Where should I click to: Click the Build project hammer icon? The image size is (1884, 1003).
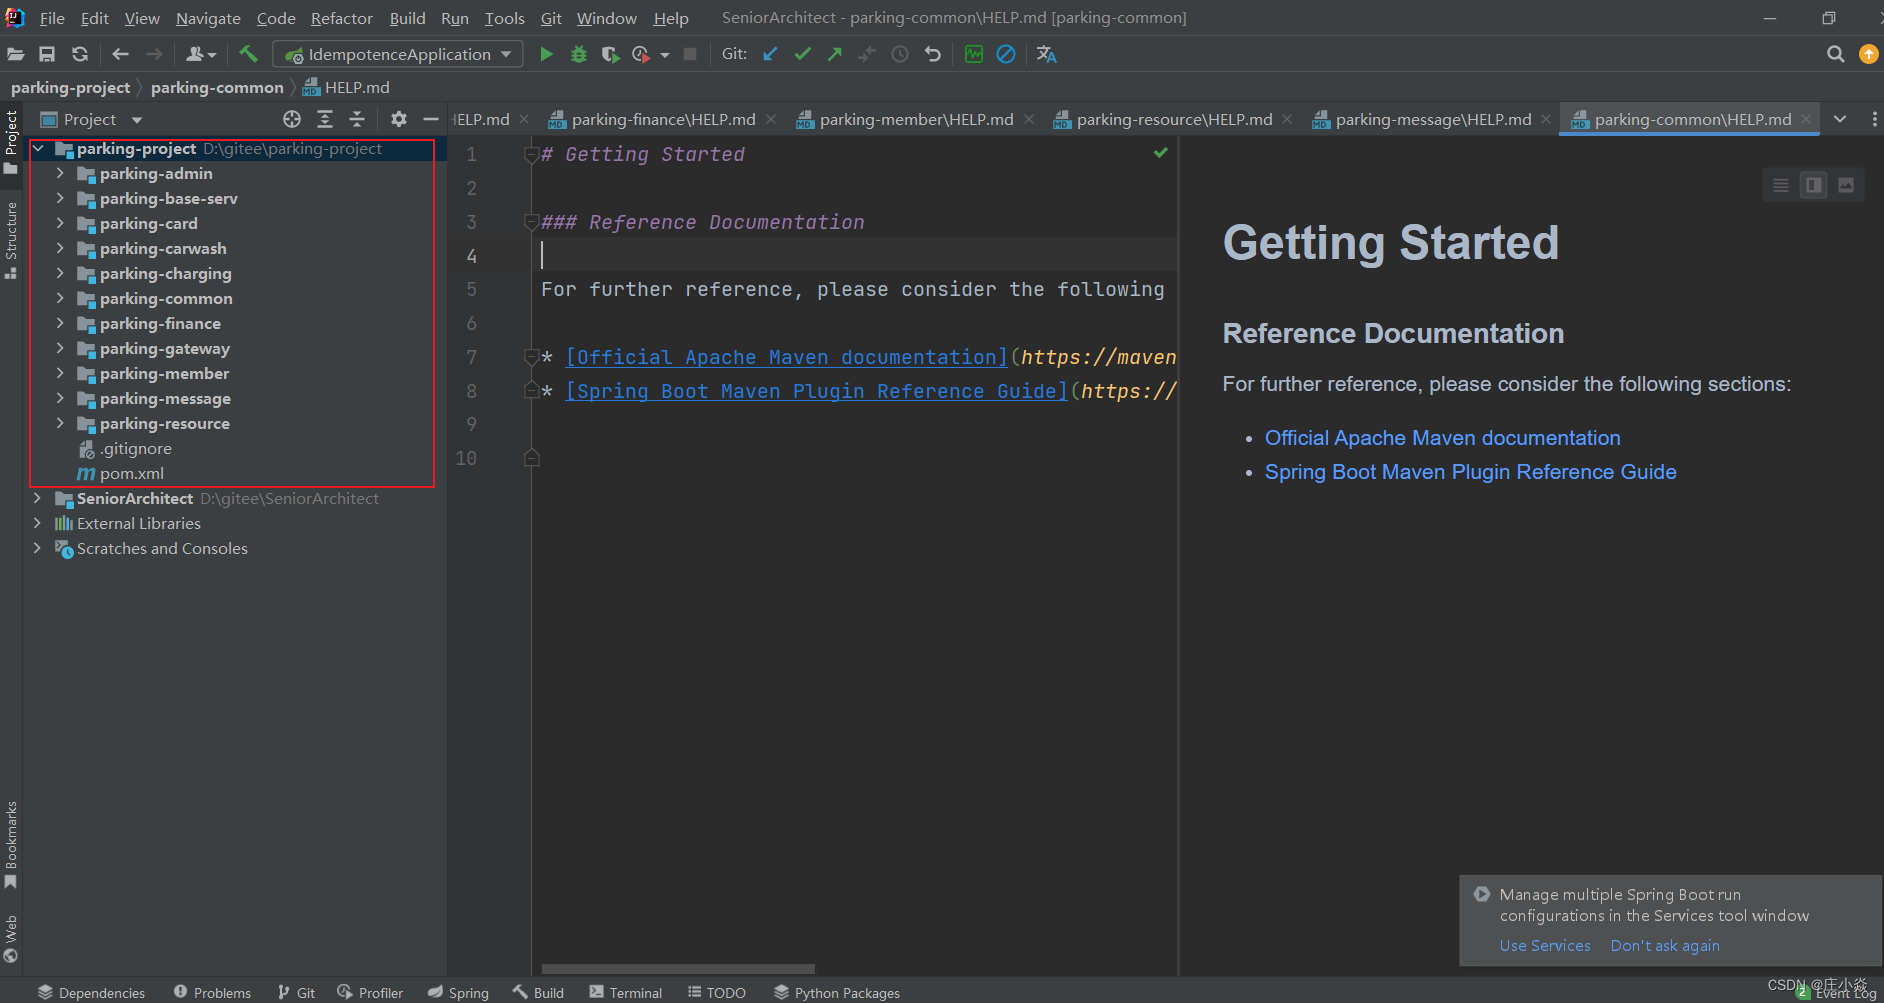coord(248,54)
